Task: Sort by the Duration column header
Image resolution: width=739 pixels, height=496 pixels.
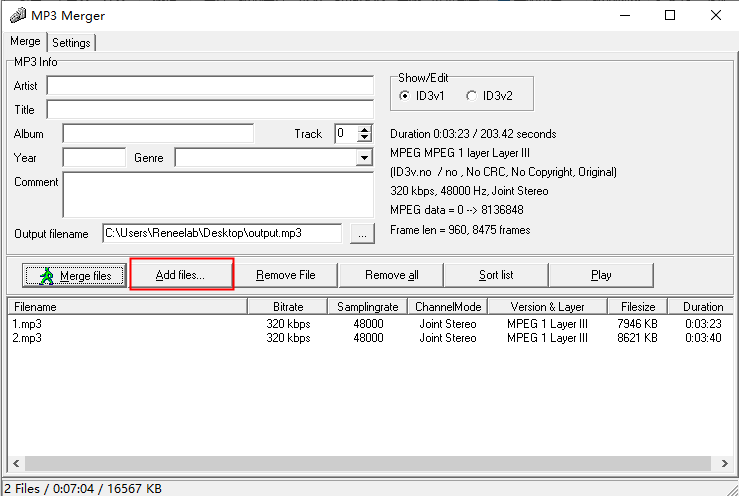Action: [701, 307]
